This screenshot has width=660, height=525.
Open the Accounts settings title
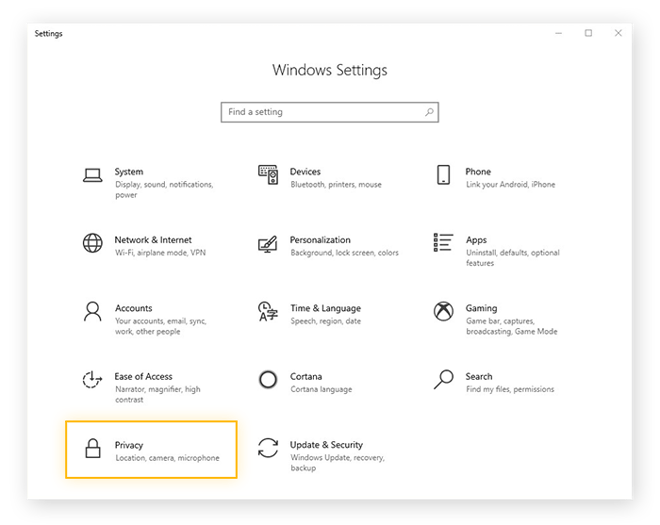(x=133, y=308)
